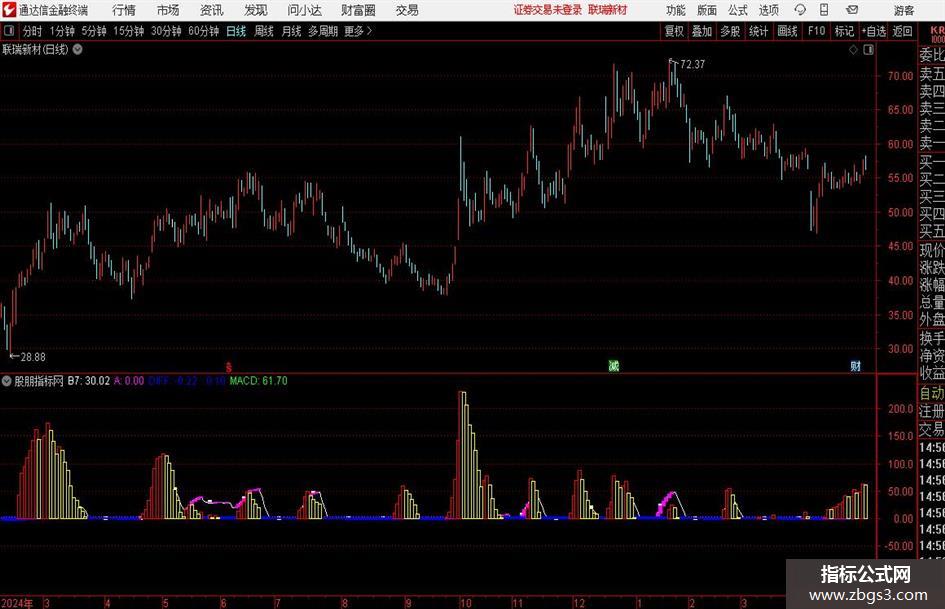This screenshot has width=945, height=609.
Task: Click the 28.88 low price label
Action: tap(33, 357)
